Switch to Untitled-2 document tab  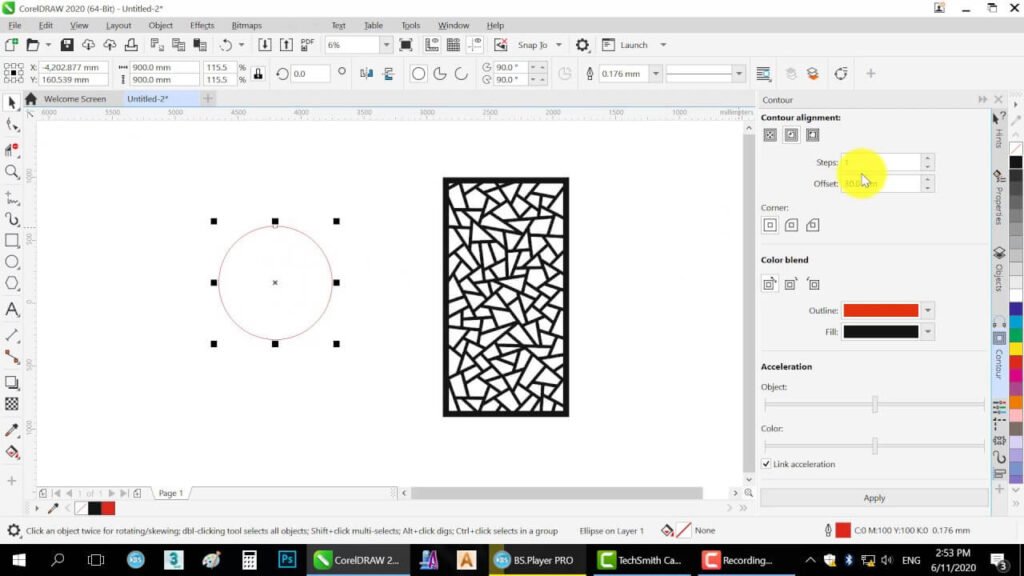pyautogui.click(x=148, y=99)
